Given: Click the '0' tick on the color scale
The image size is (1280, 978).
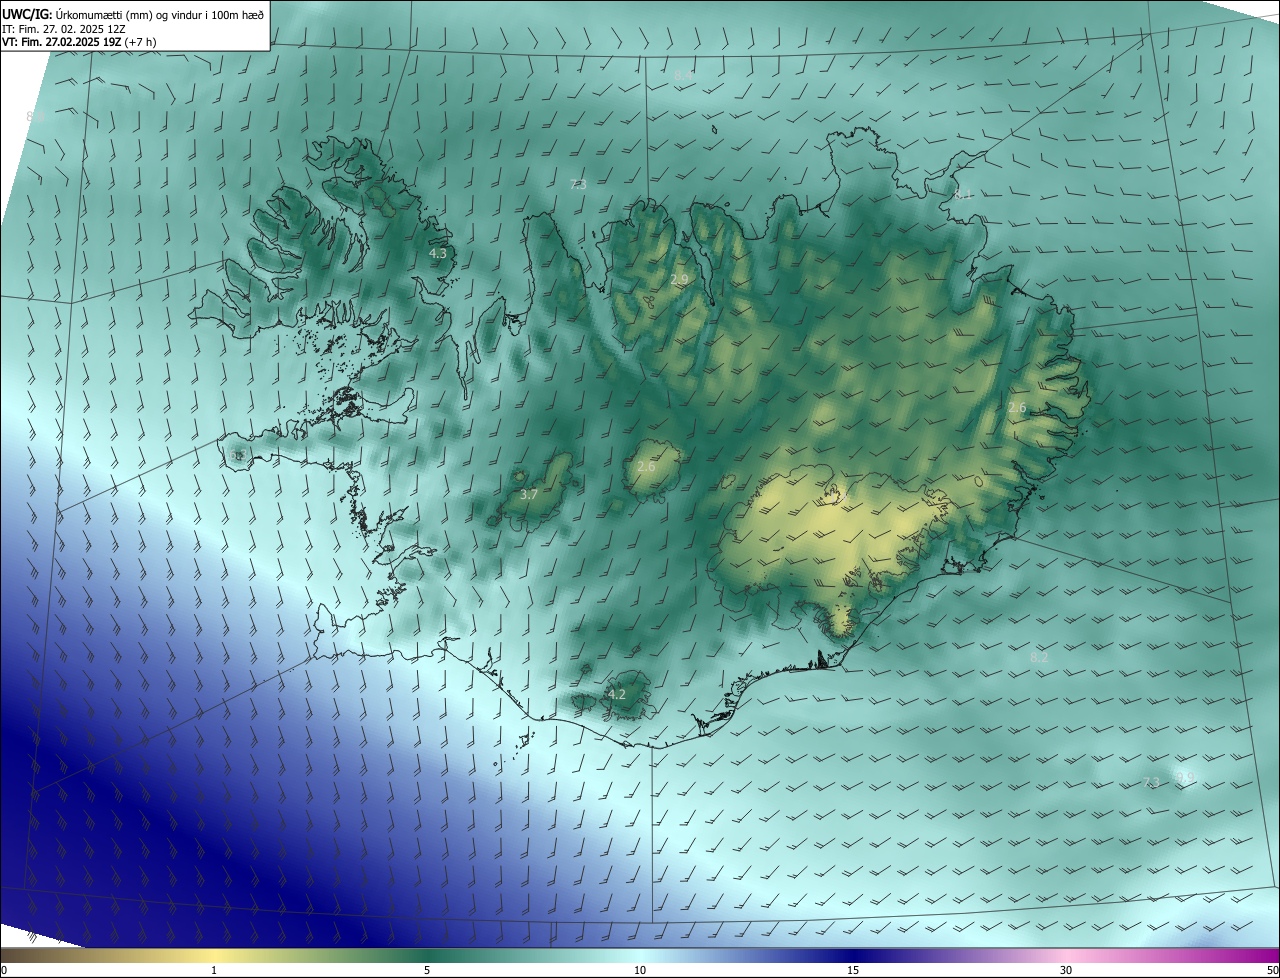Looking at the screenshot, I should coord(4,970).
